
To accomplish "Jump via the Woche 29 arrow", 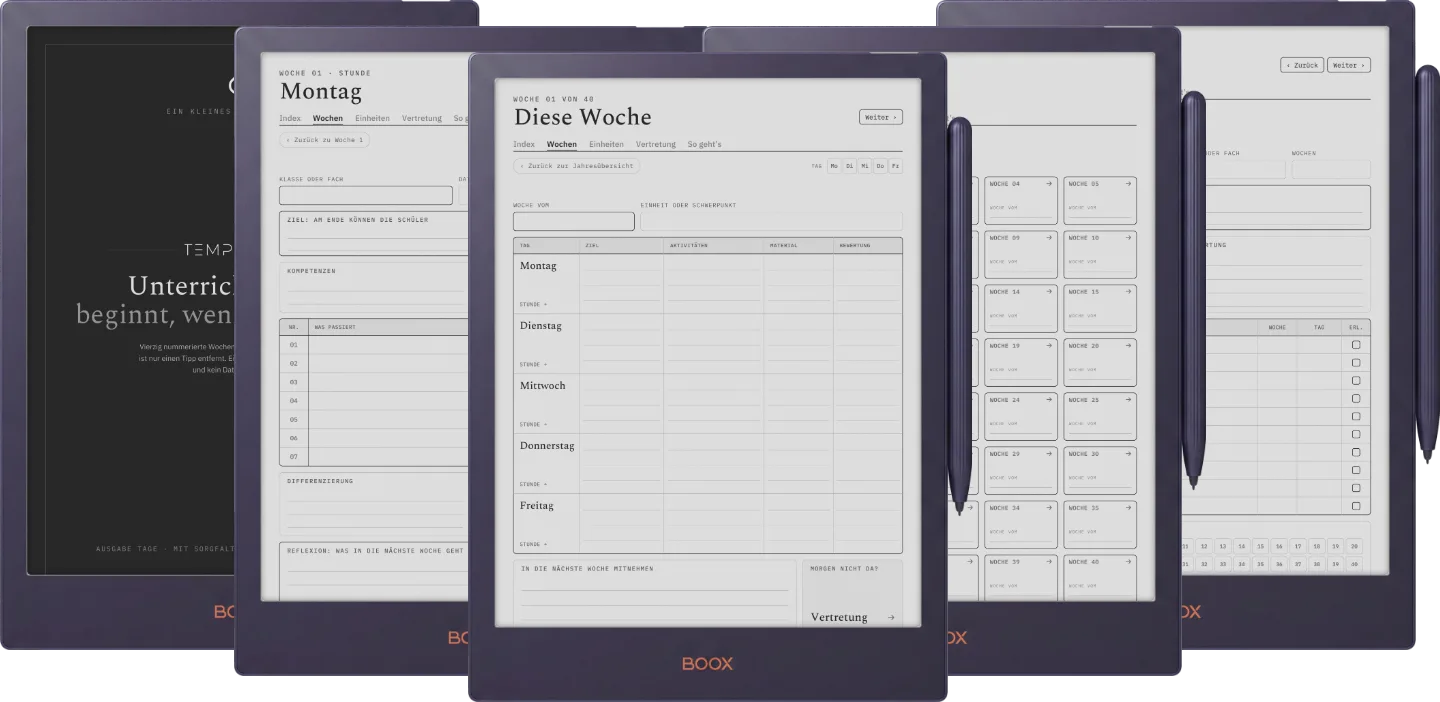I will [1049, 453].
